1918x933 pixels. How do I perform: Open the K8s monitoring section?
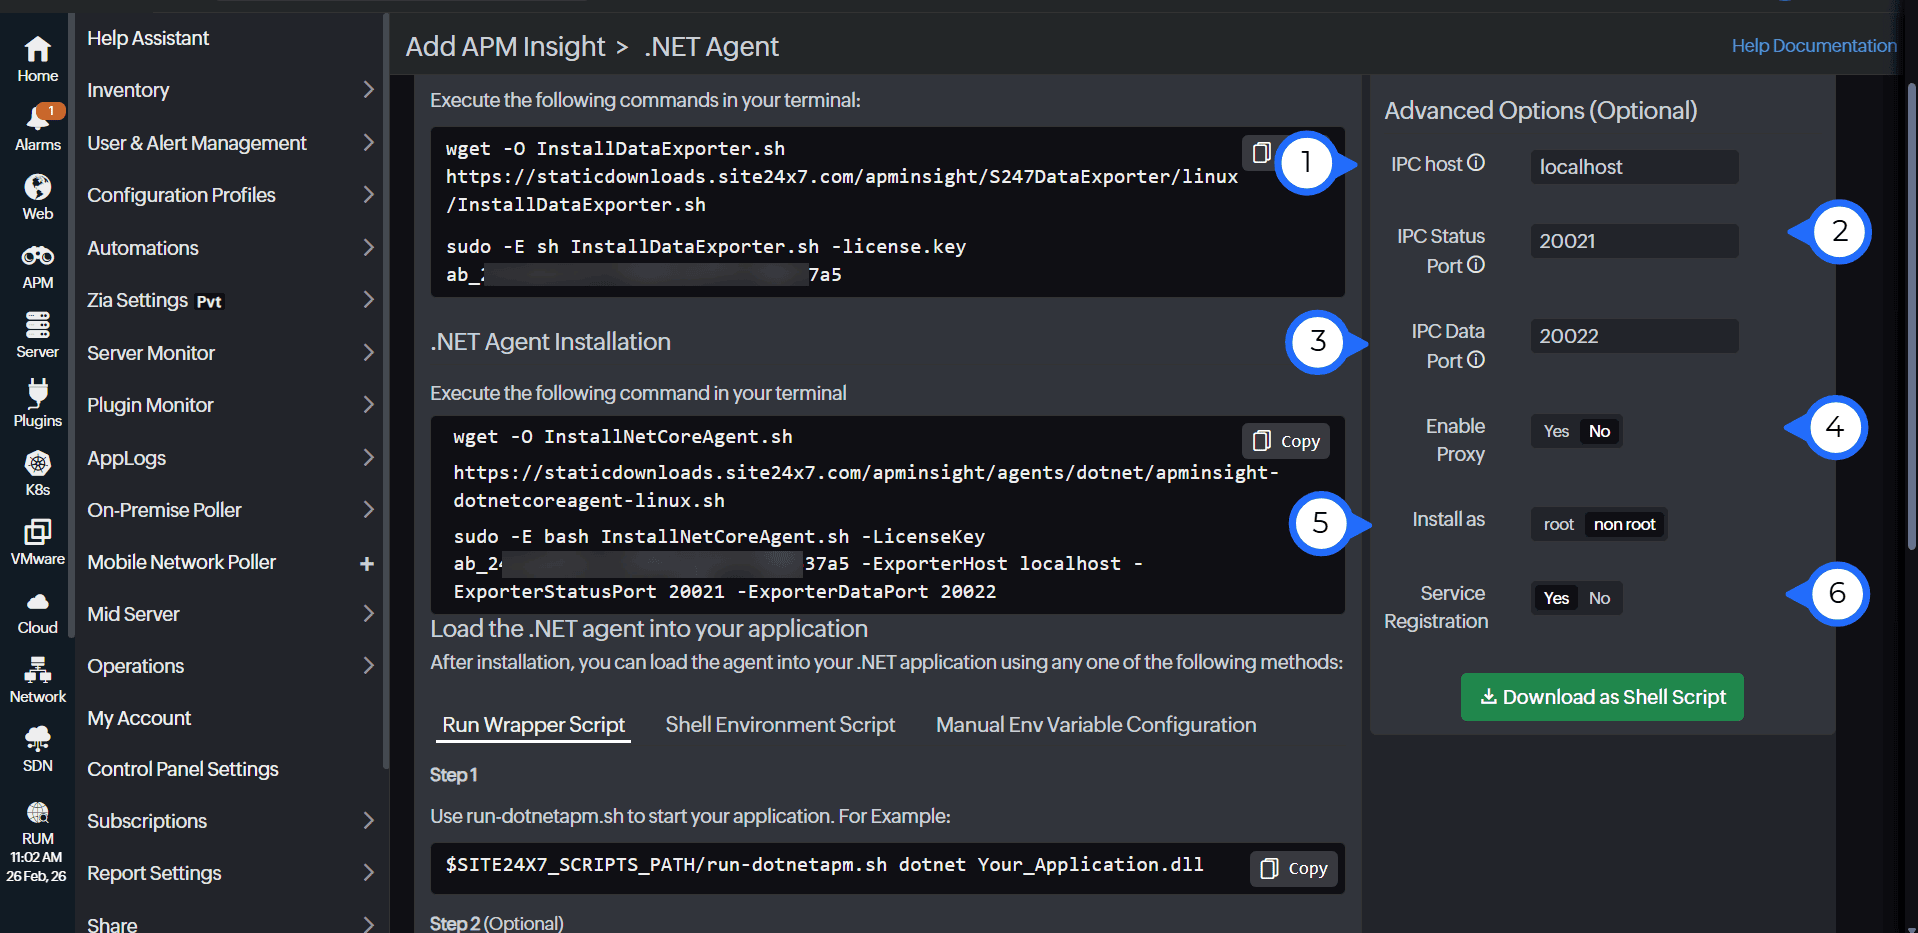[x=36, y=467]
